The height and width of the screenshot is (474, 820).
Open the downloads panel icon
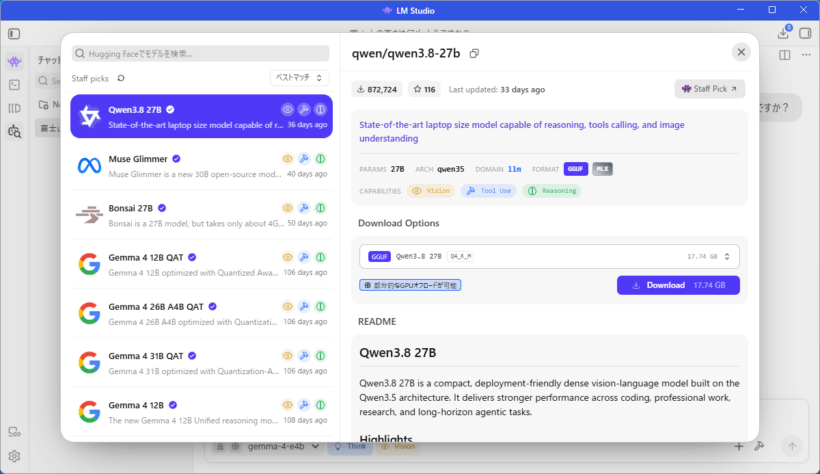coord(783,33)
